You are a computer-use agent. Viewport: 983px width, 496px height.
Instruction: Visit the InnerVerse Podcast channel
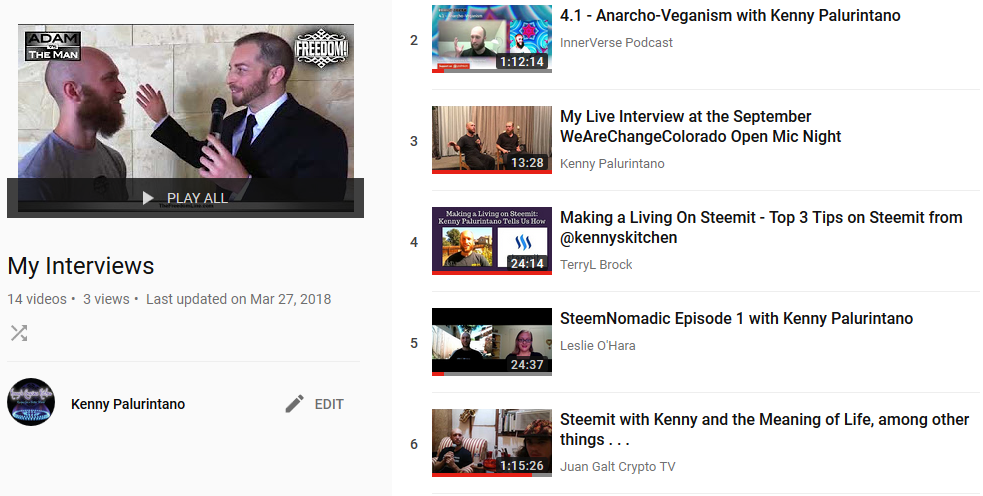pos(616,43)
